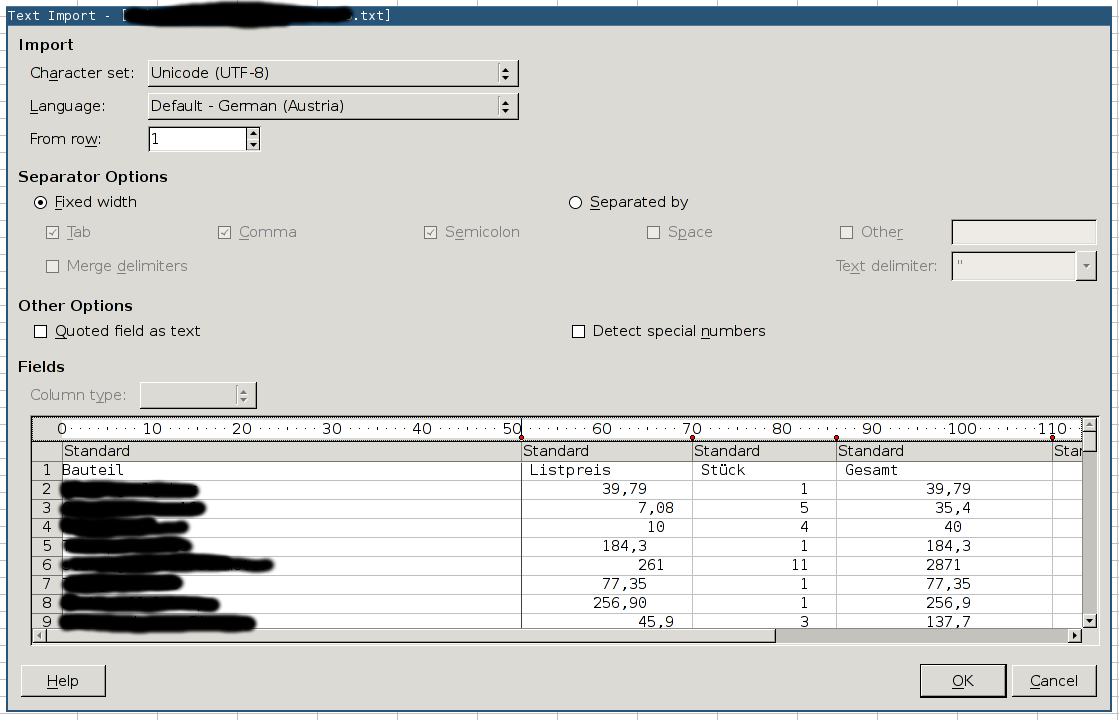Click the Gesamt value 2871
The width and height of the screenshot is (1119, 720).
coord(943,565)
